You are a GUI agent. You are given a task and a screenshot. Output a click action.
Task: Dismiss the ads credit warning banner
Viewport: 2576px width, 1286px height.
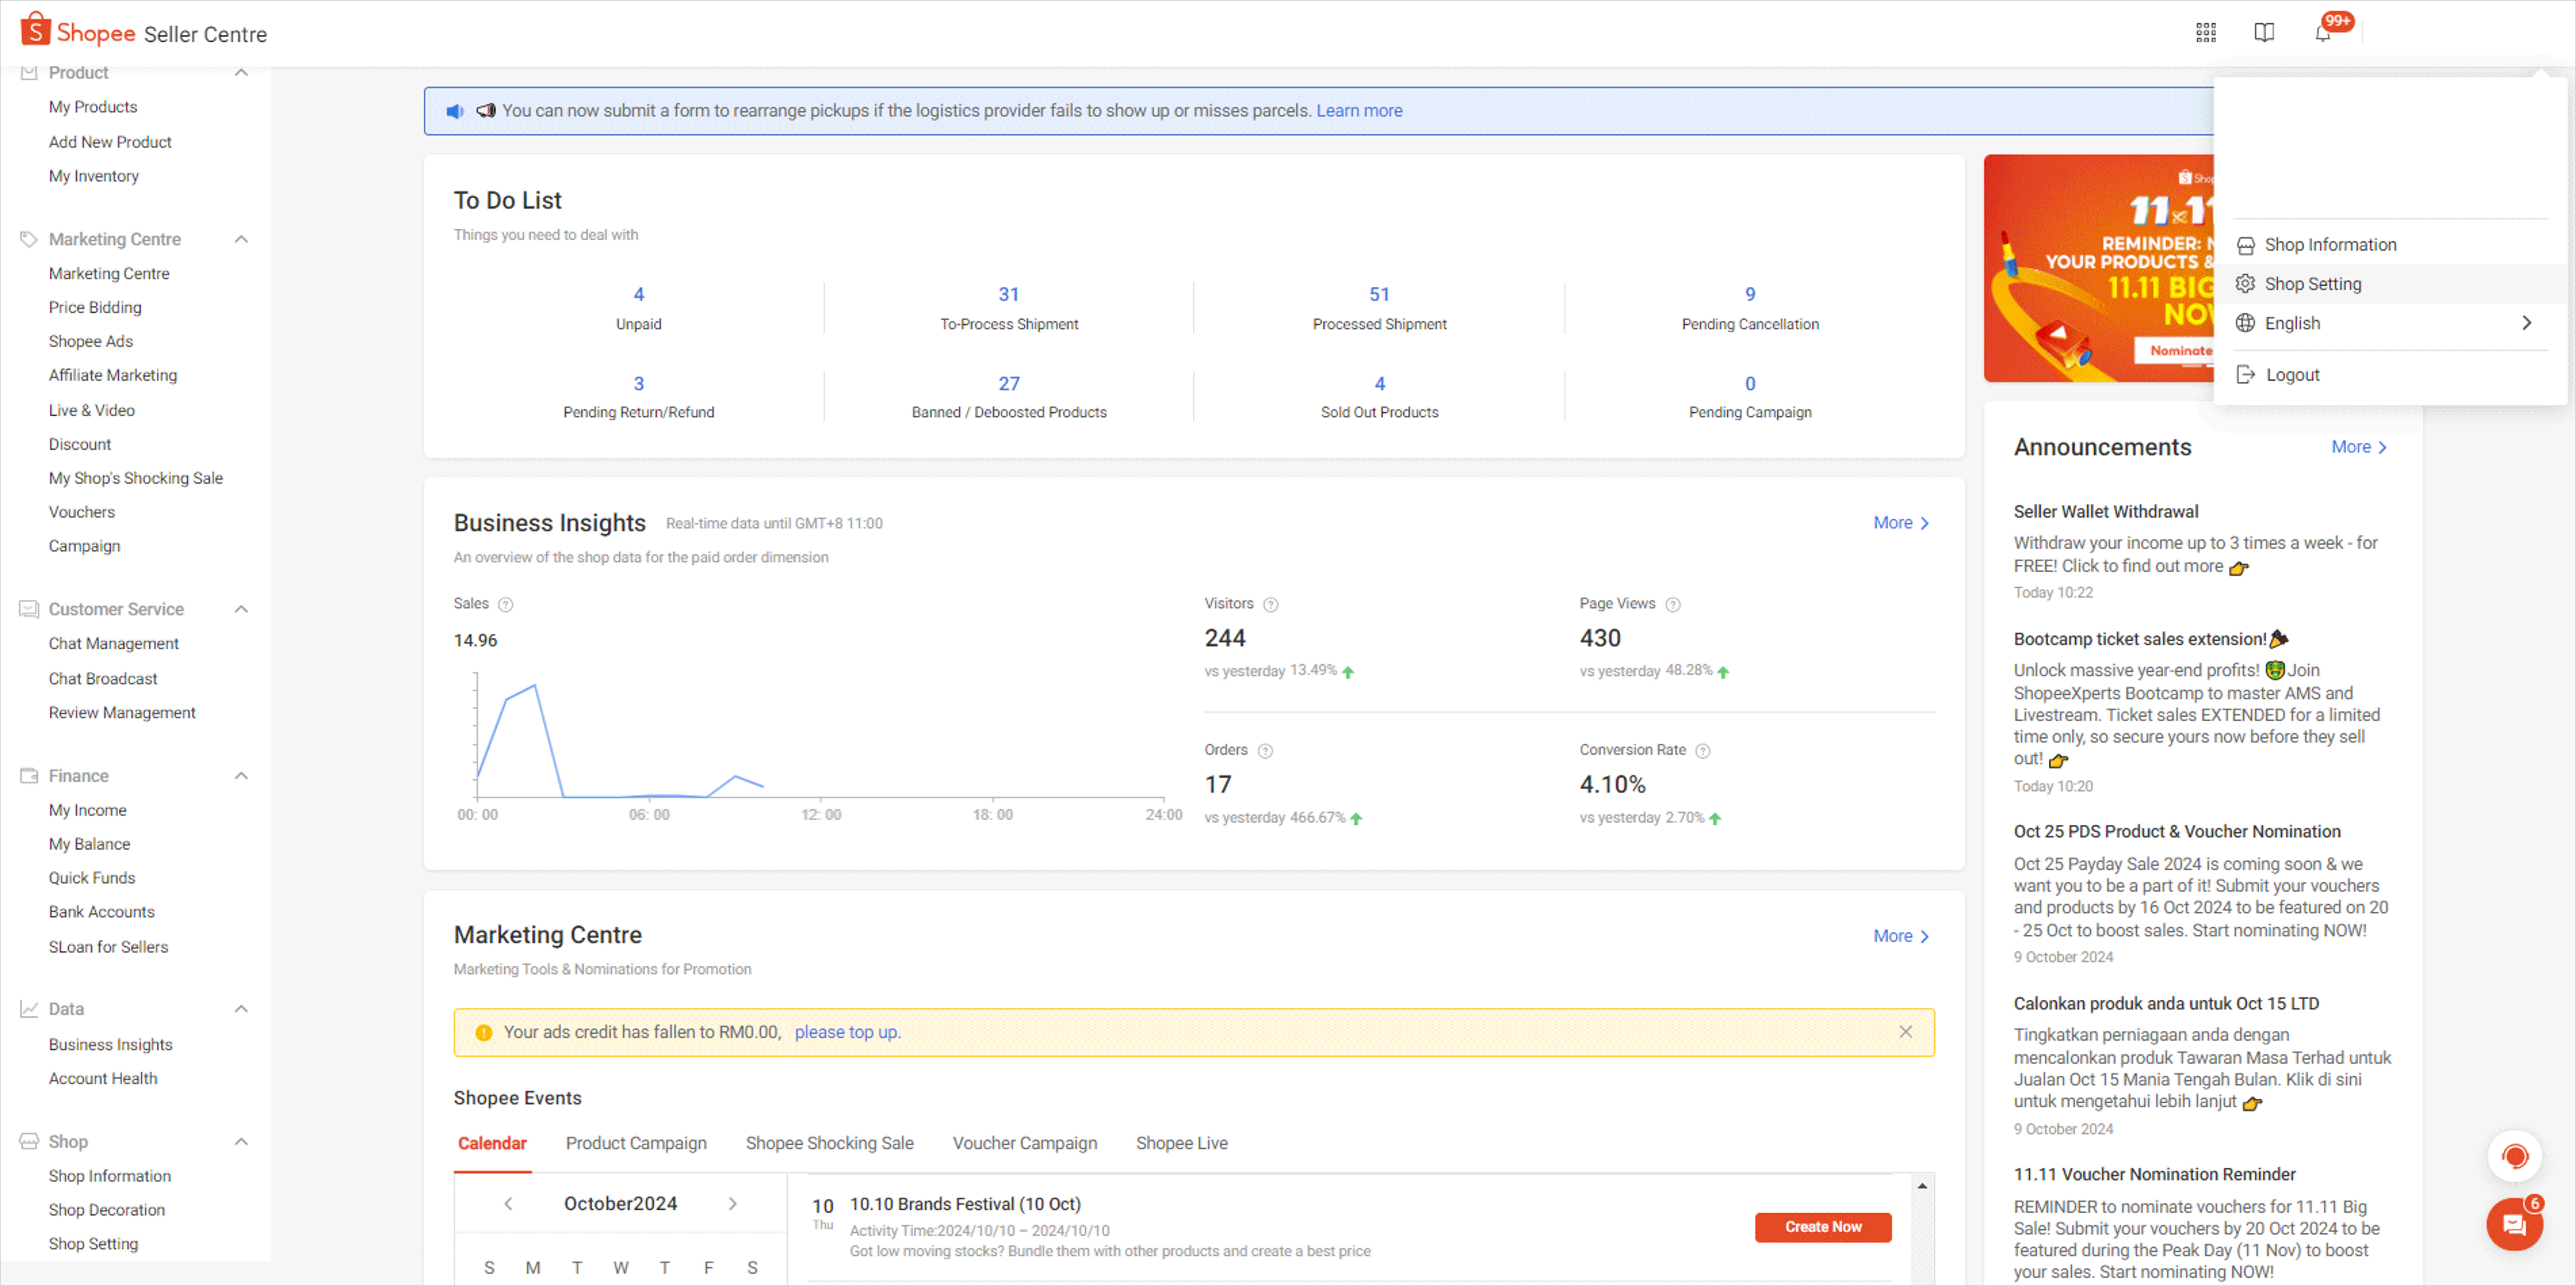pos(1905,1031)
